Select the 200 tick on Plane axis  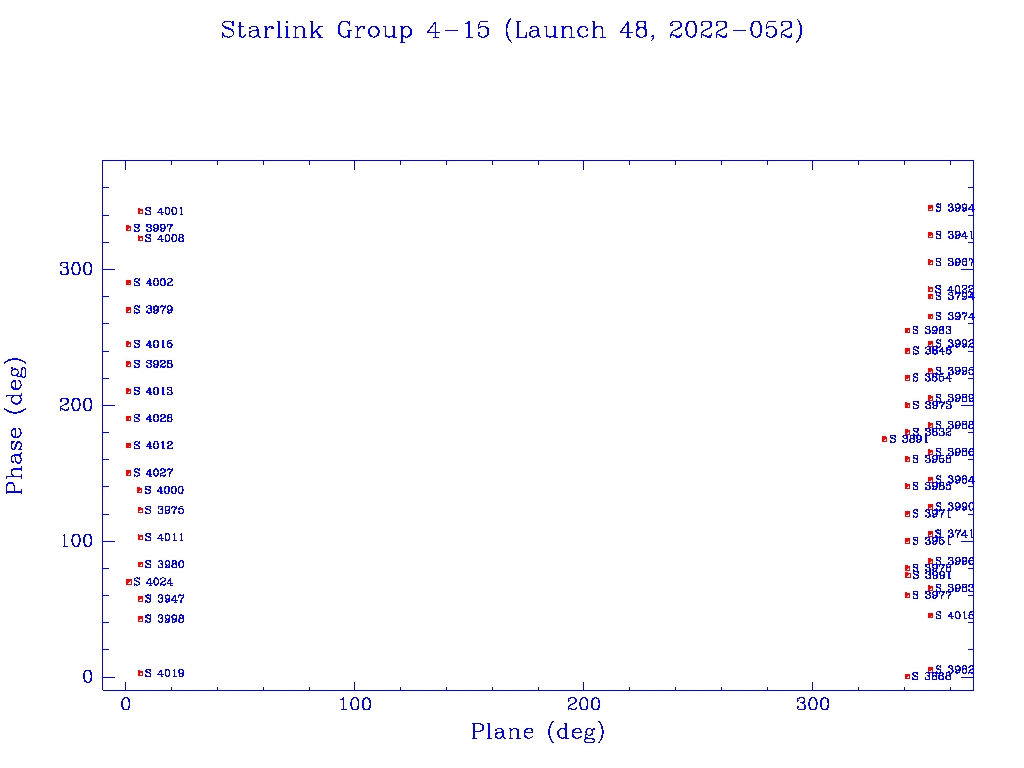pyautogui.click(x=584, y=704)
